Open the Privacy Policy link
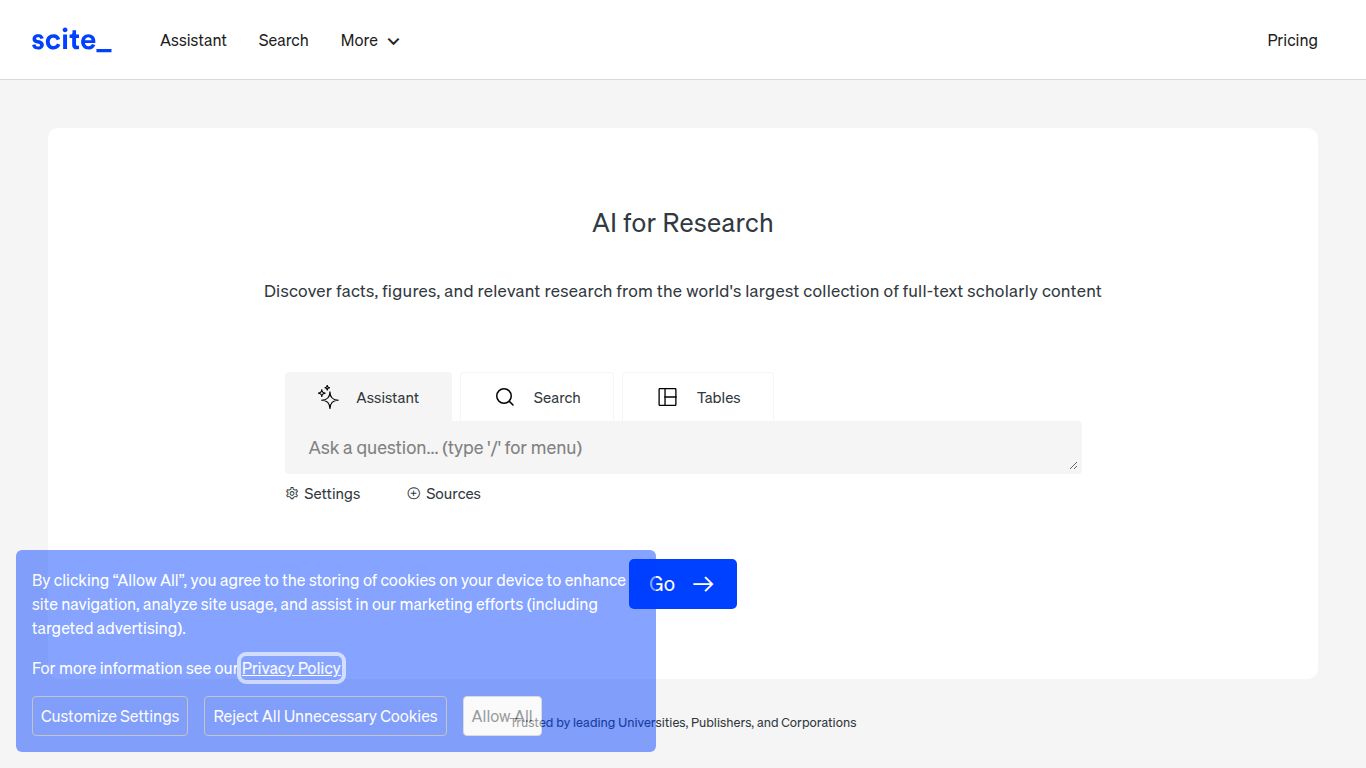Image resolution: width=1366 pixels, height=768 pixels. (x=291, y=668)
